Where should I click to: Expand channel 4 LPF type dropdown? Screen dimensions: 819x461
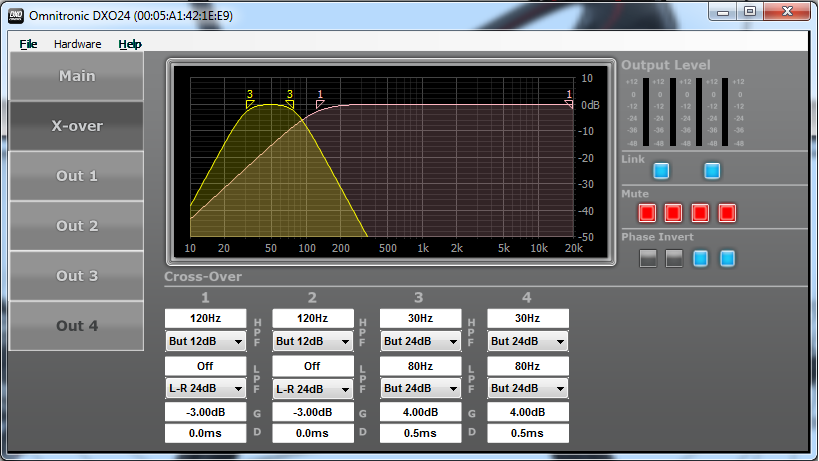pyautogui.click(x=528, y=388)
